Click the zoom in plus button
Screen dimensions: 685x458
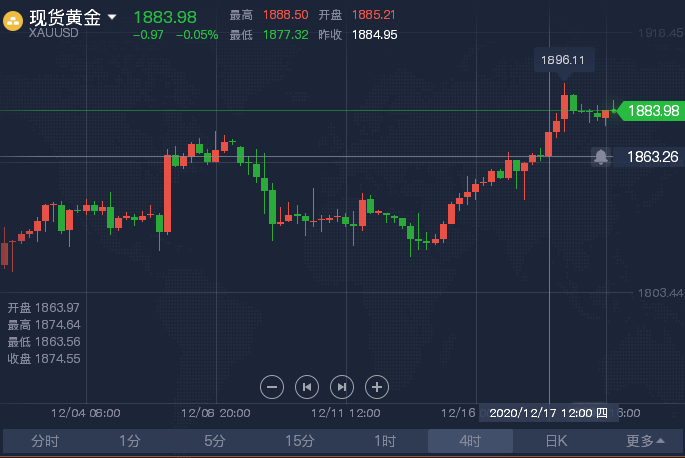[x=377, y=387]
